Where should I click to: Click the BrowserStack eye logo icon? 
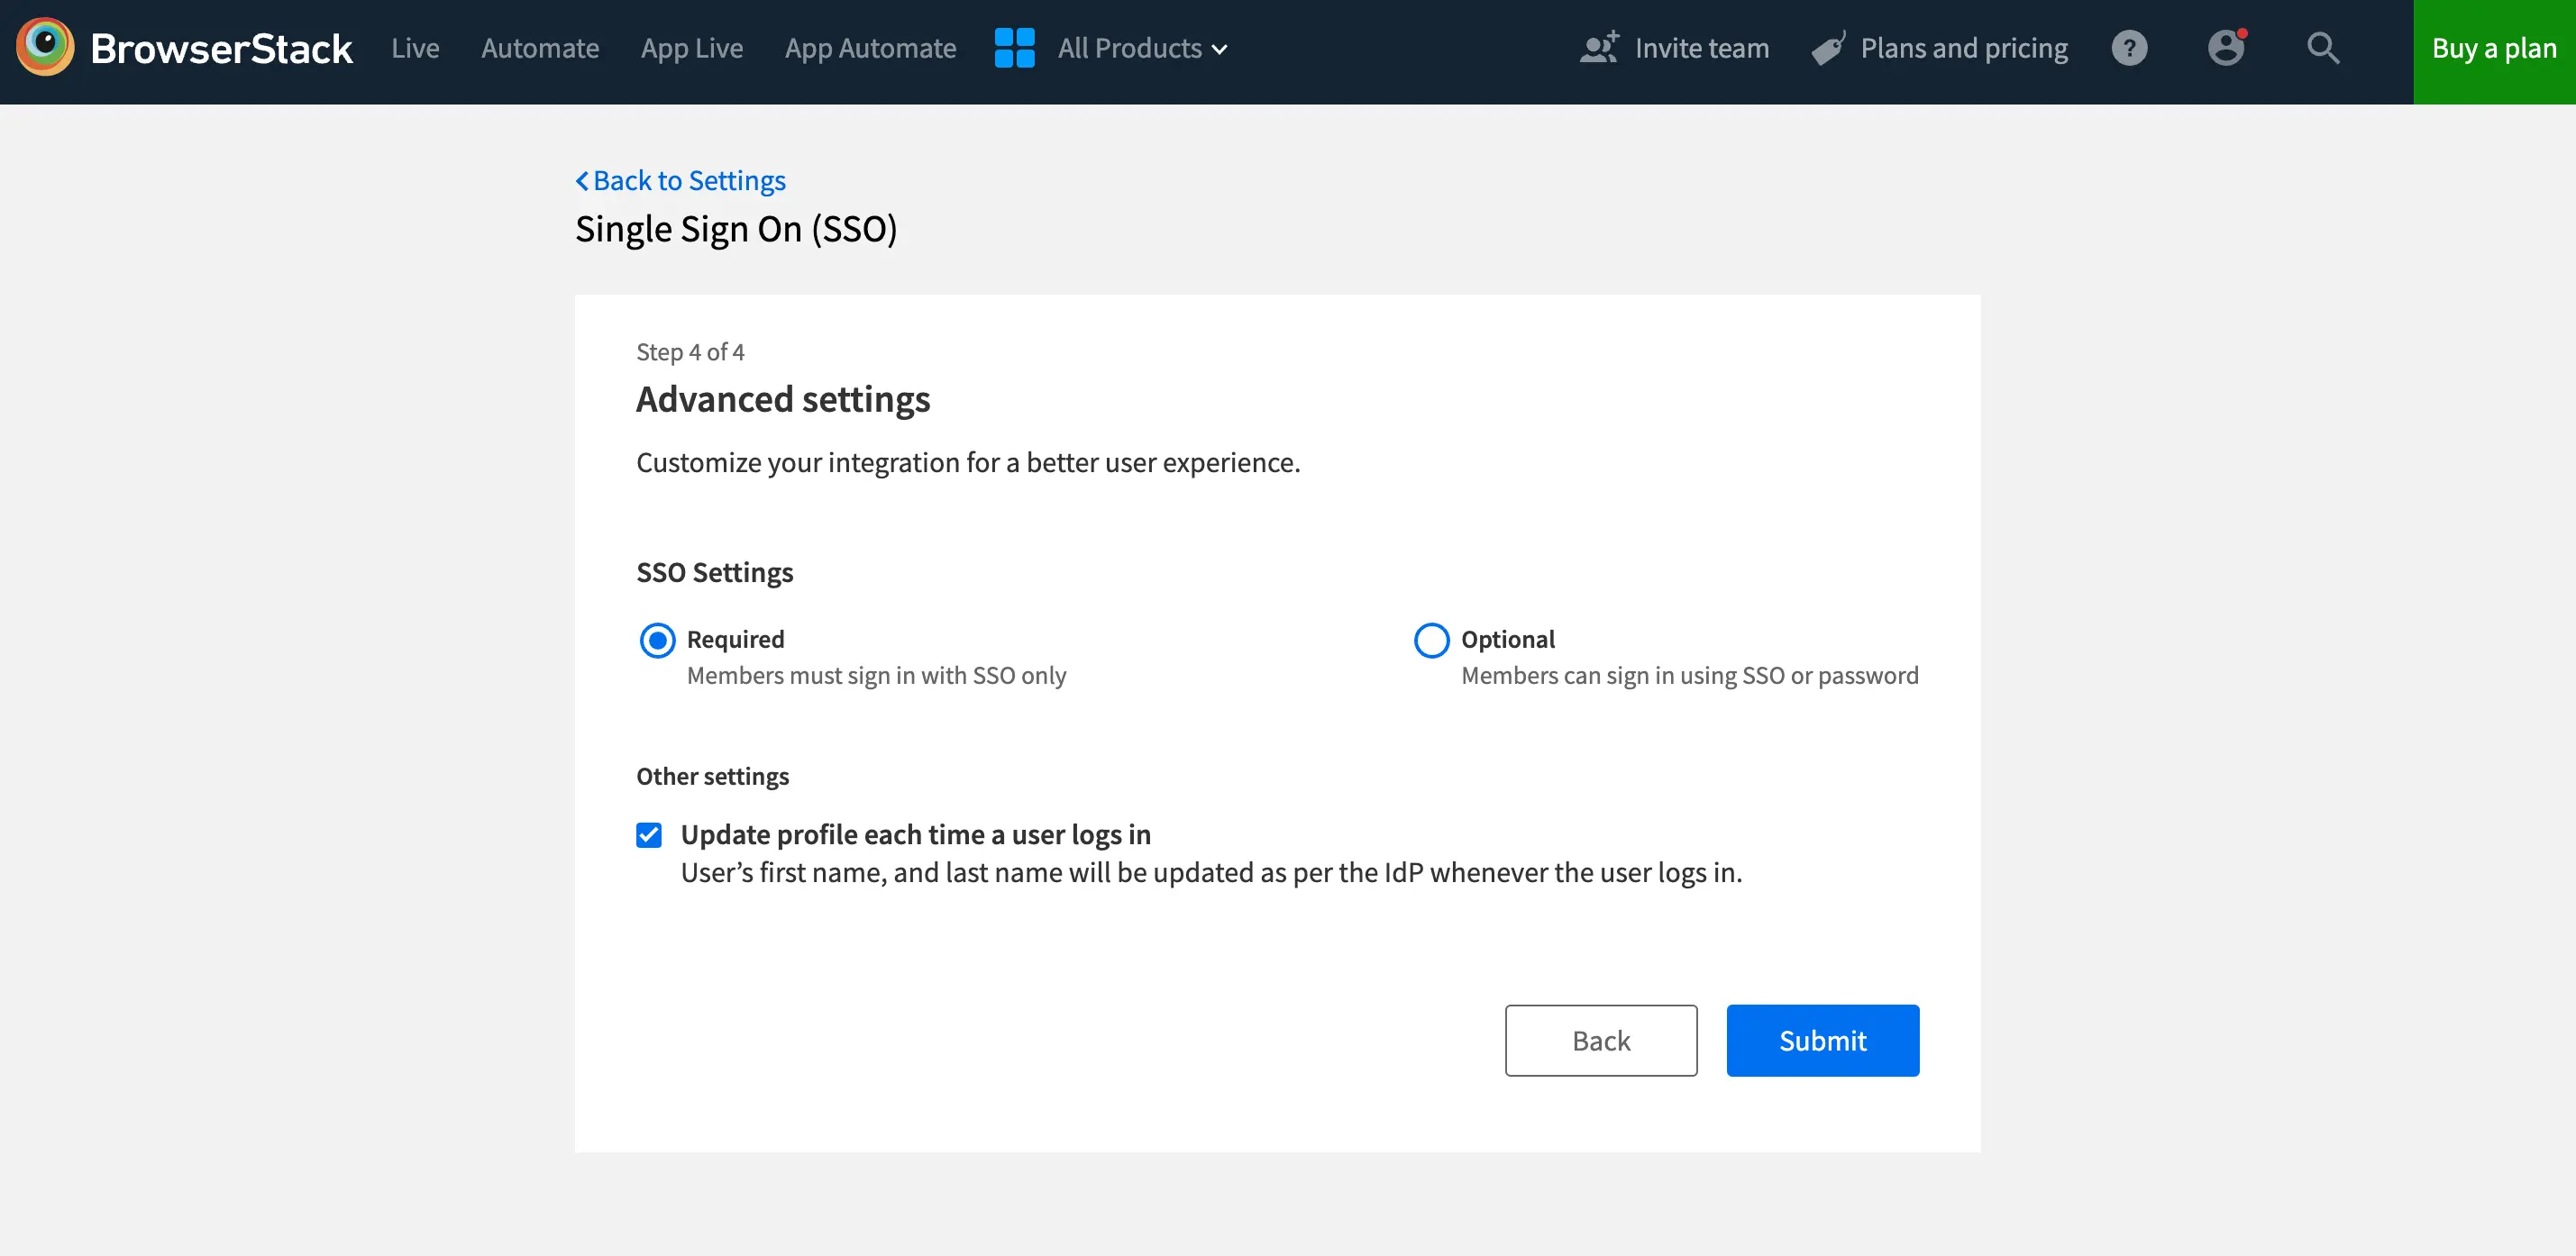(x=45, y=47)
